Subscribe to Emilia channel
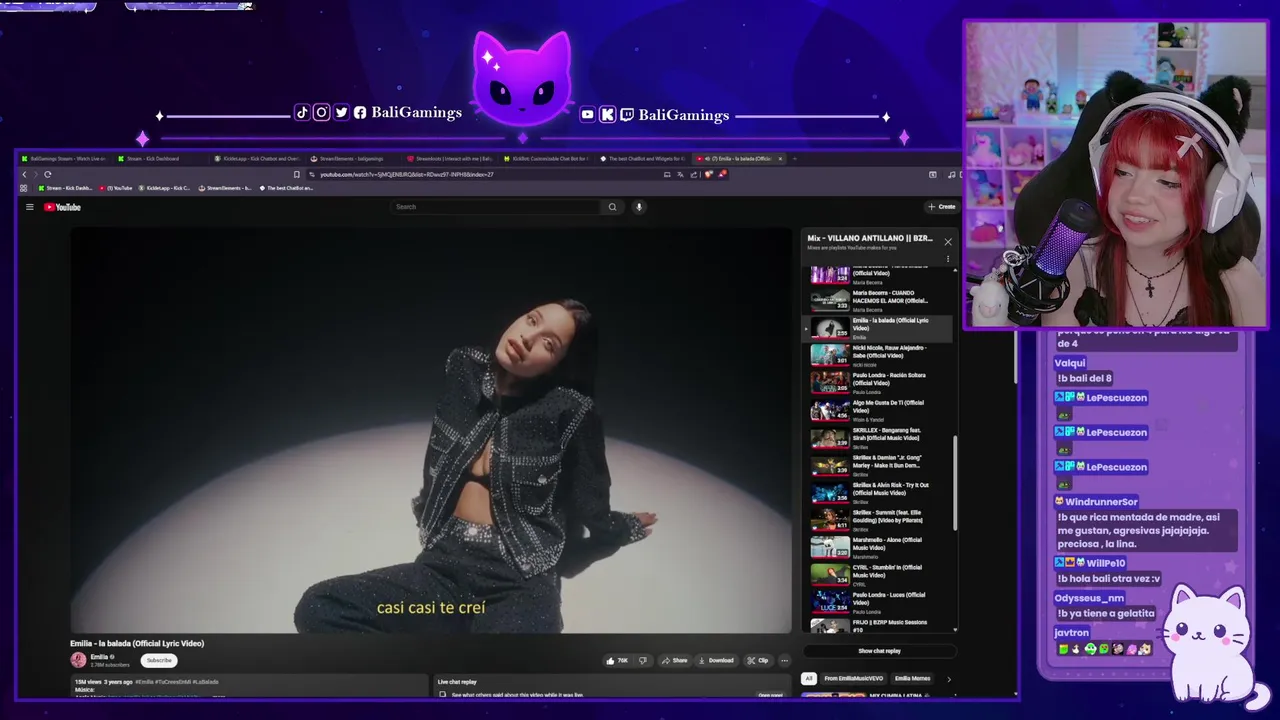Screen dimensions: 1280x720 159,660
